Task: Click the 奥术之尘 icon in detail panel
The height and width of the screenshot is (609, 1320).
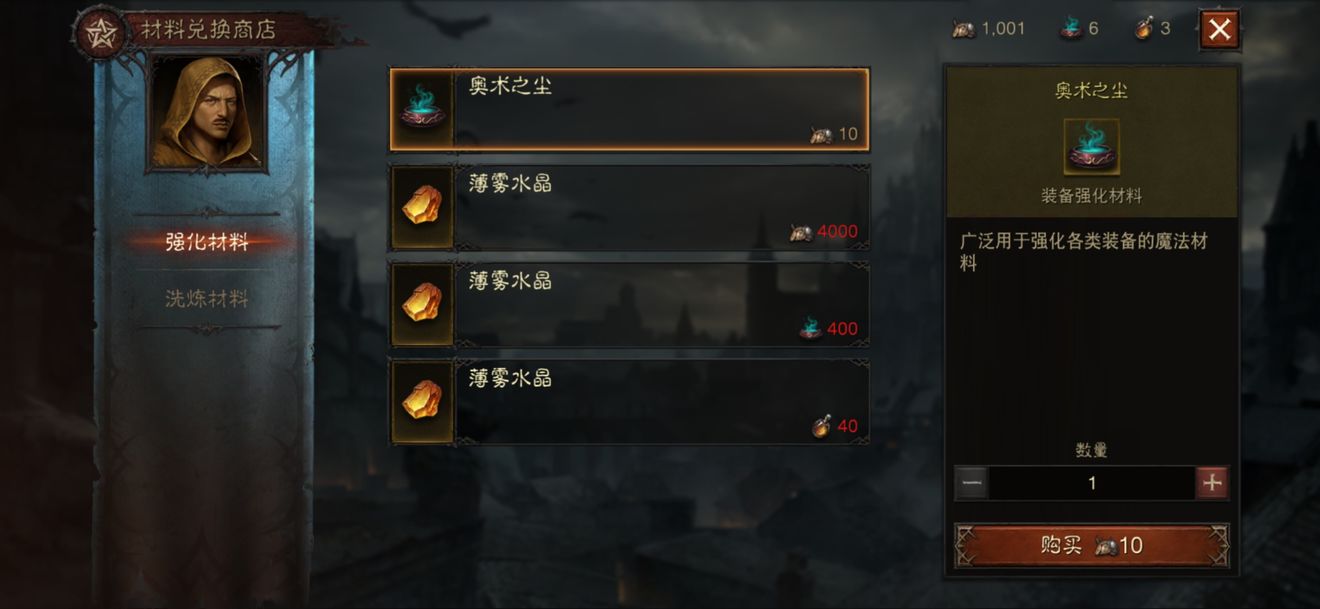Action: (x=1092, y=147)
